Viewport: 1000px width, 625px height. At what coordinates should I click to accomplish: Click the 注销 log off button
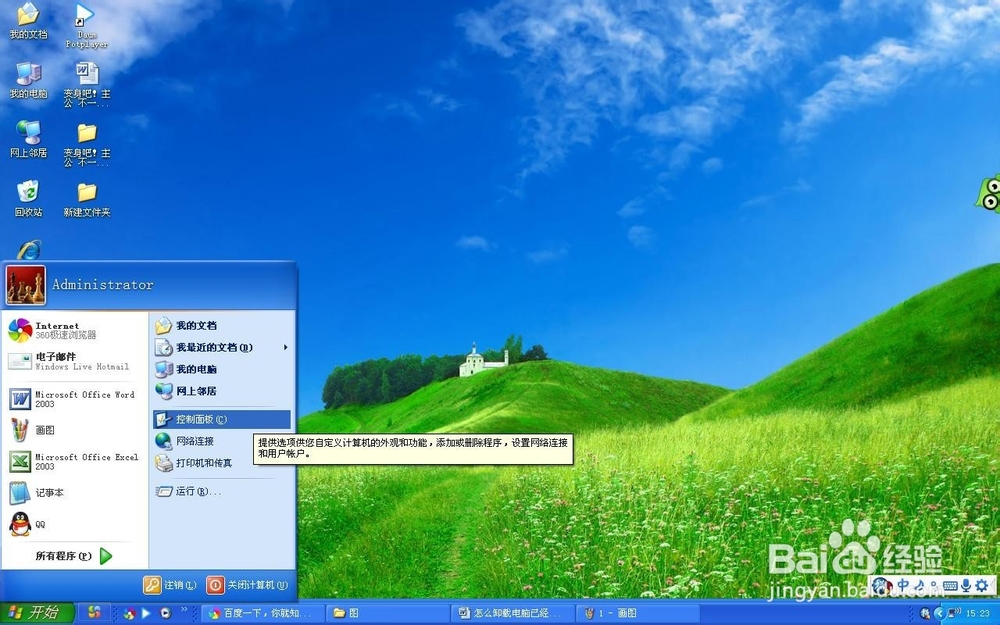[170, 584]
